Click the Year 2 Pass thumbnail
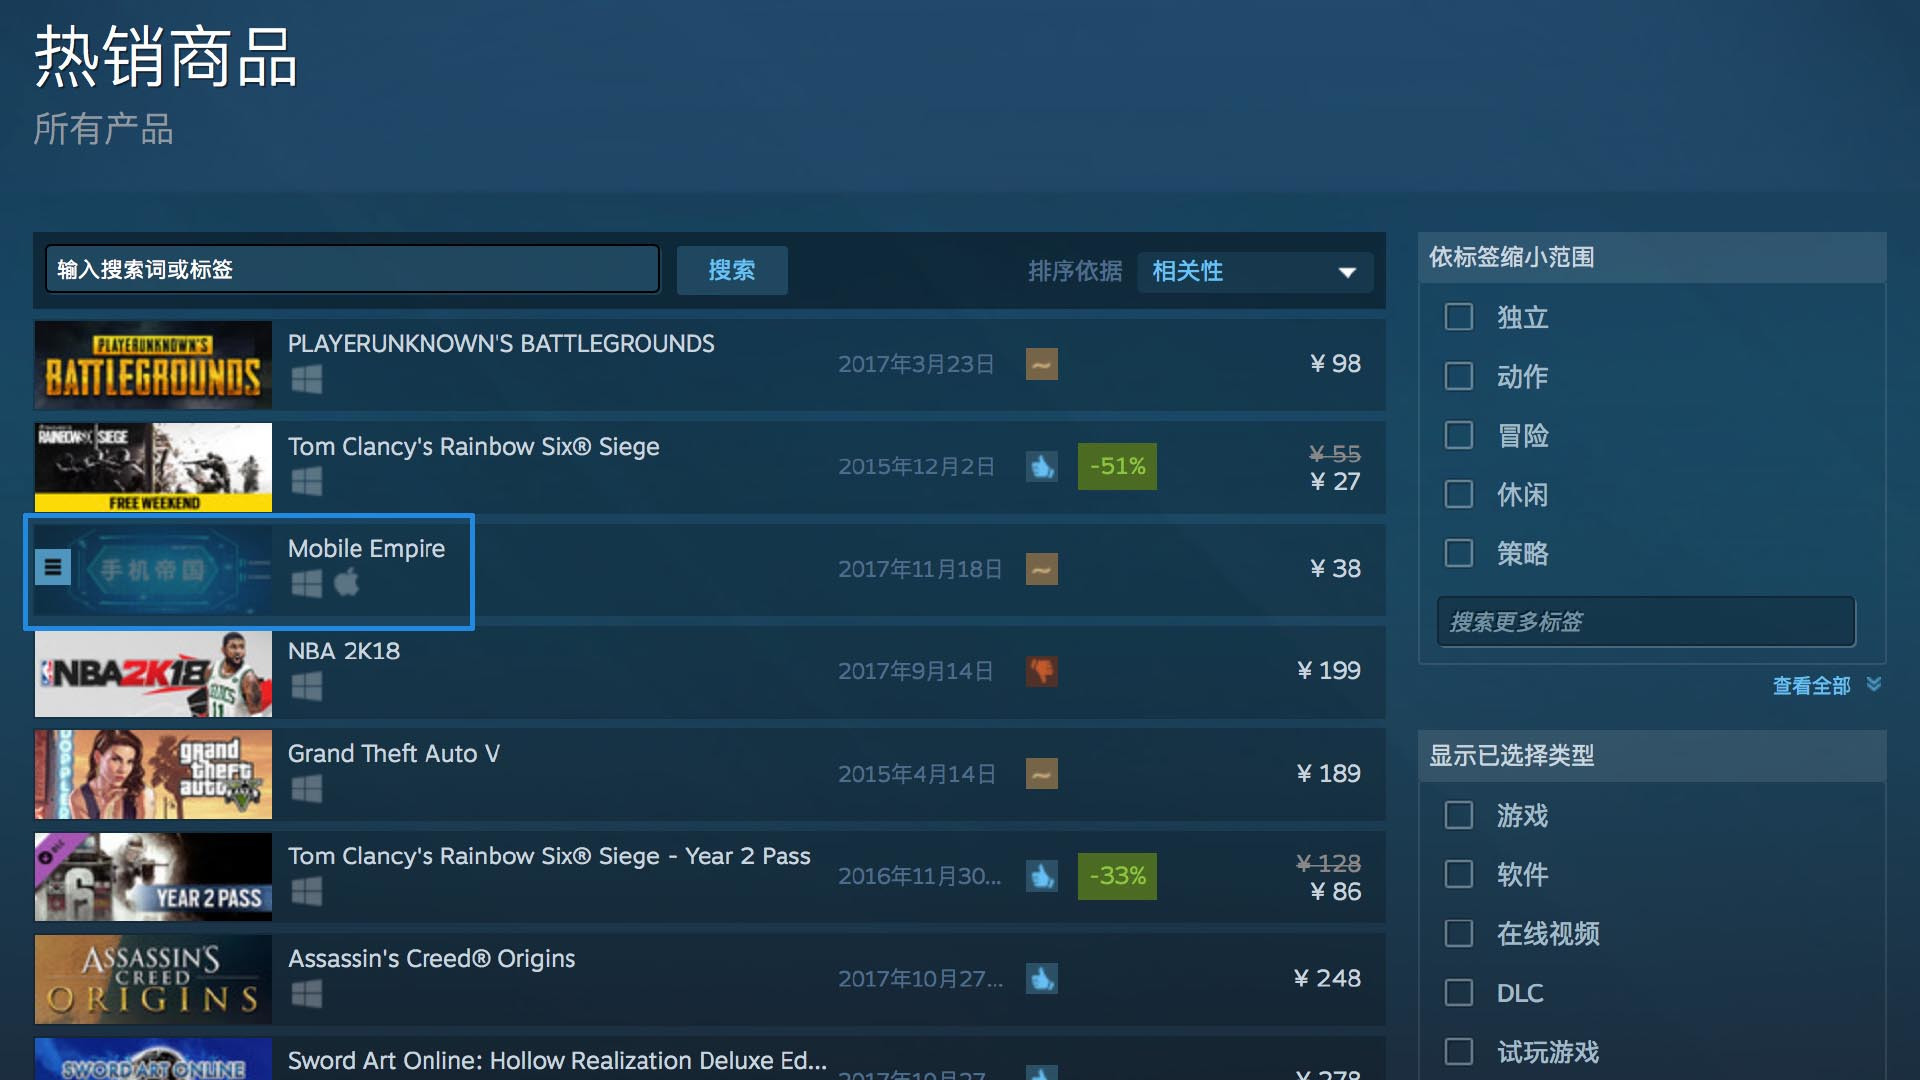 pyautogui.click(x=153, y=877)
